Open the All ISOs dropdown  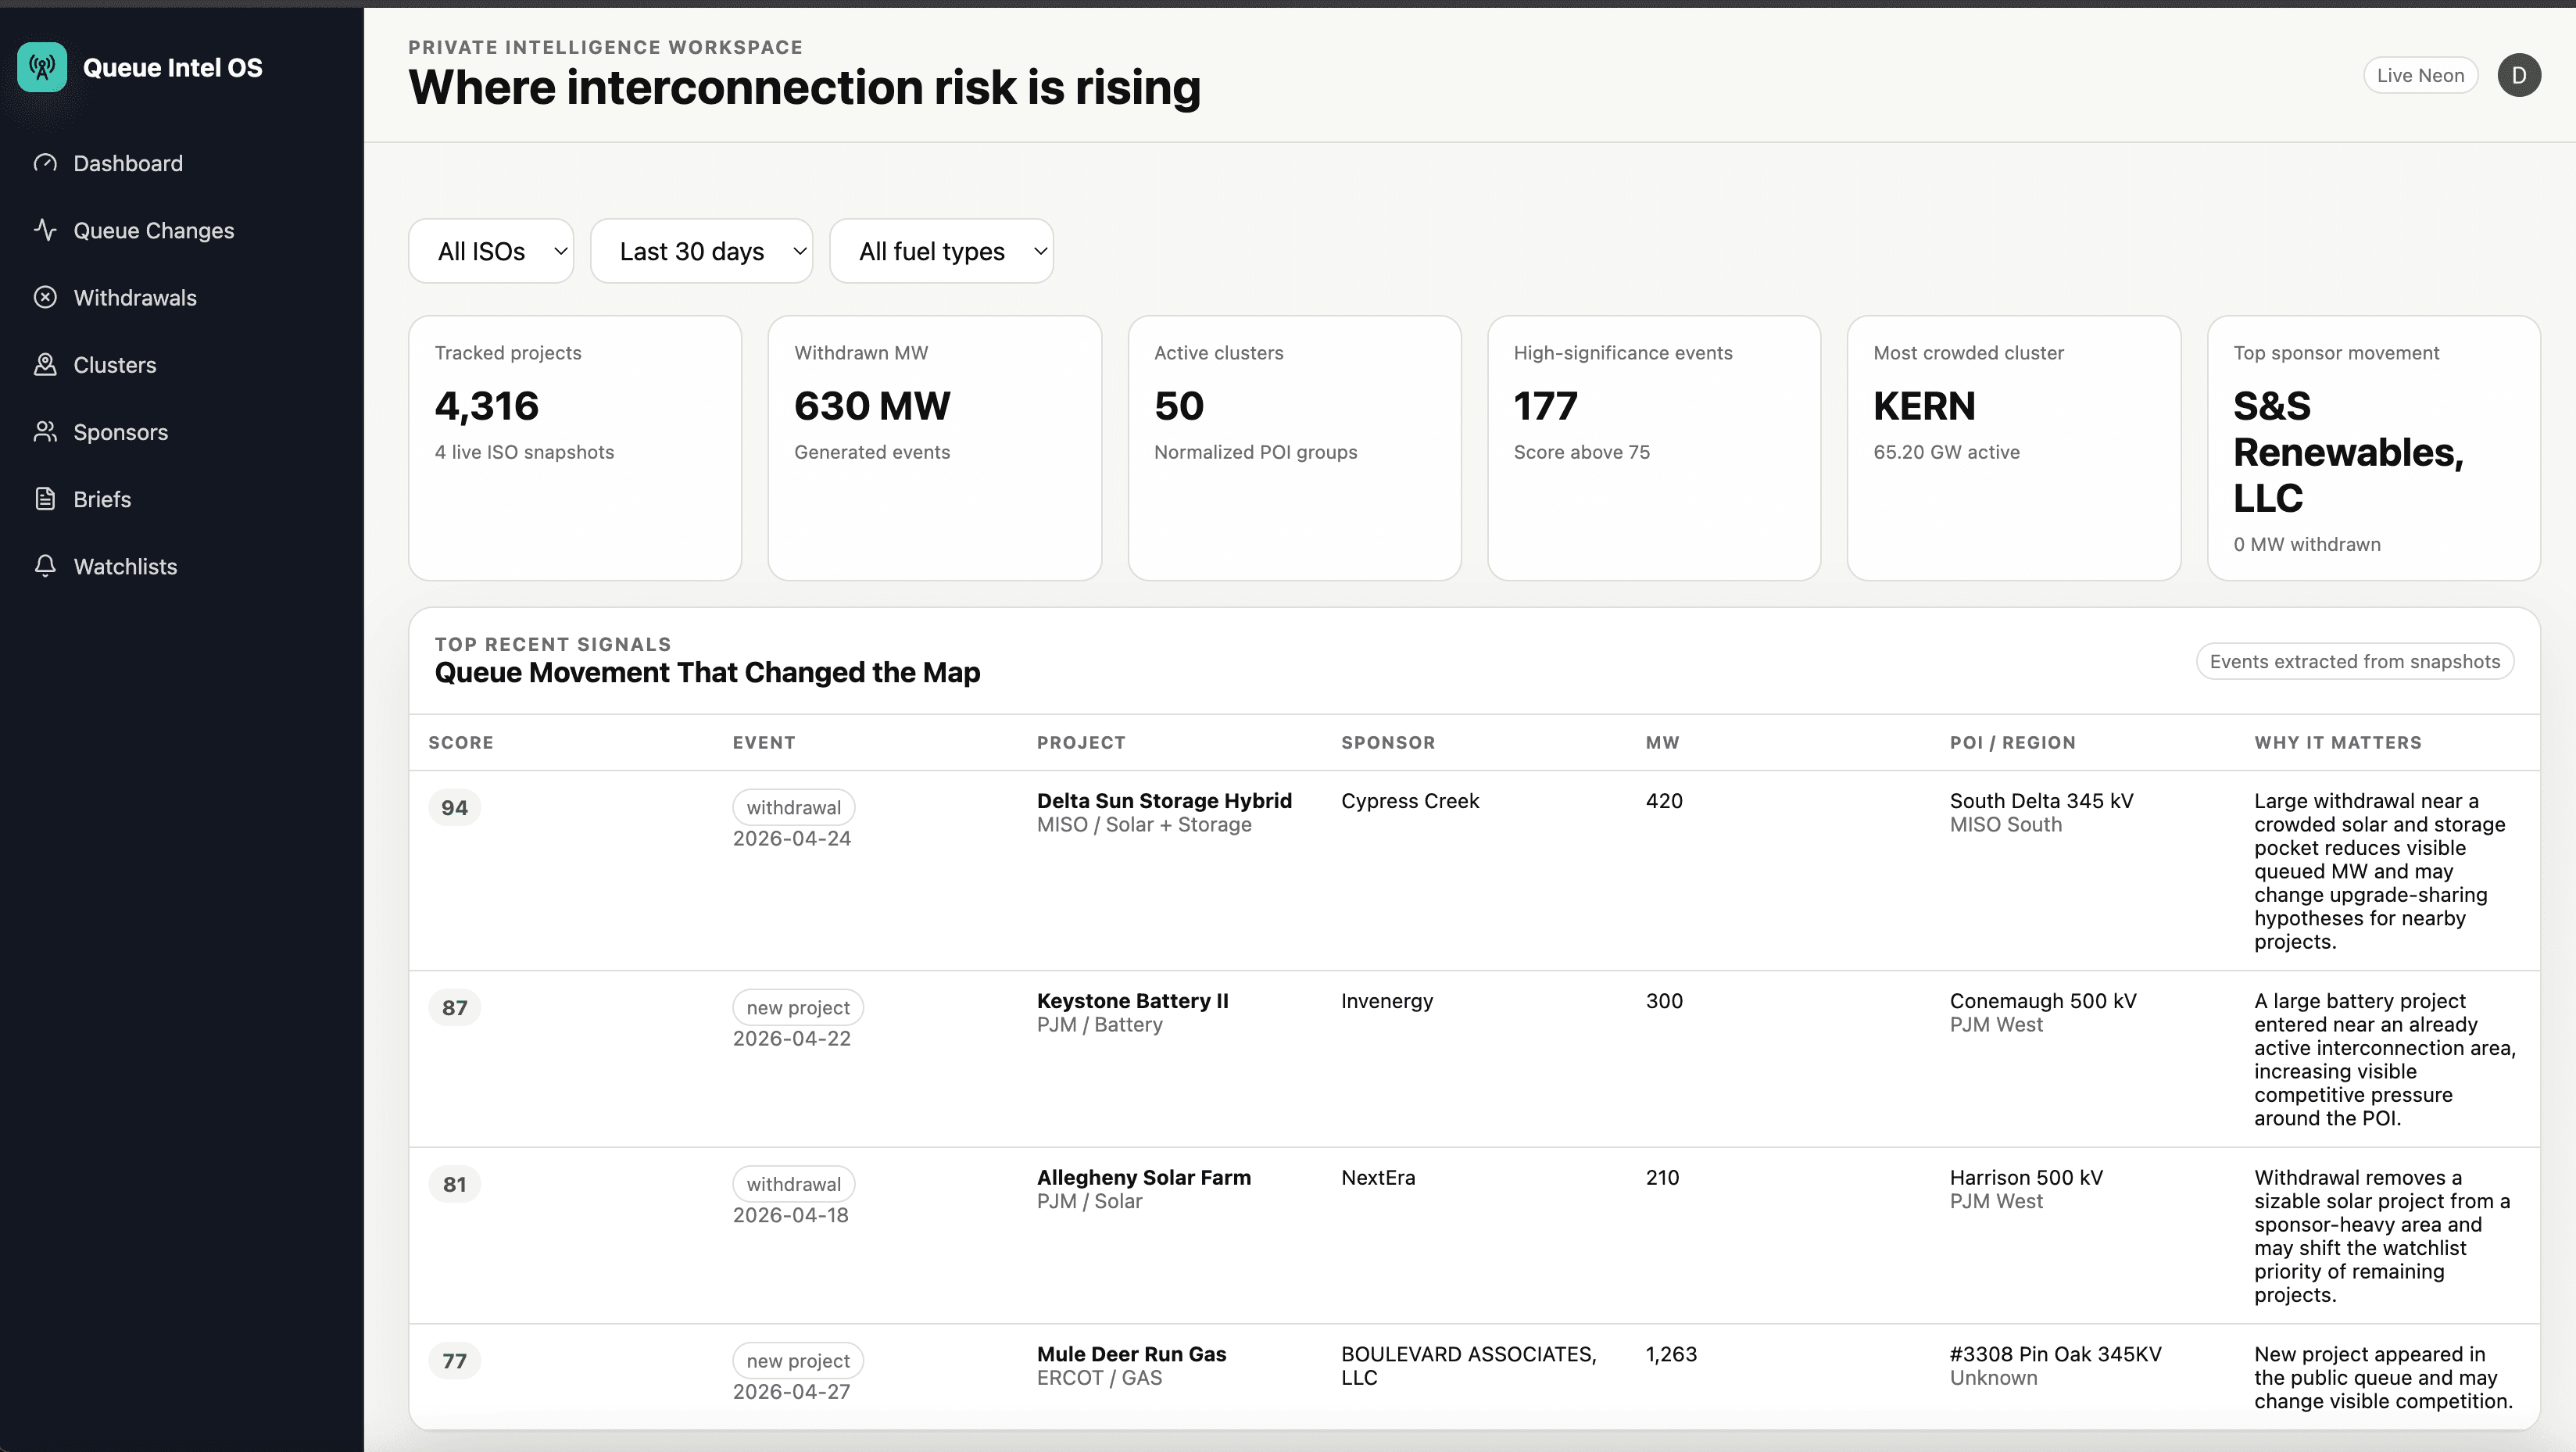pos(491,251)
